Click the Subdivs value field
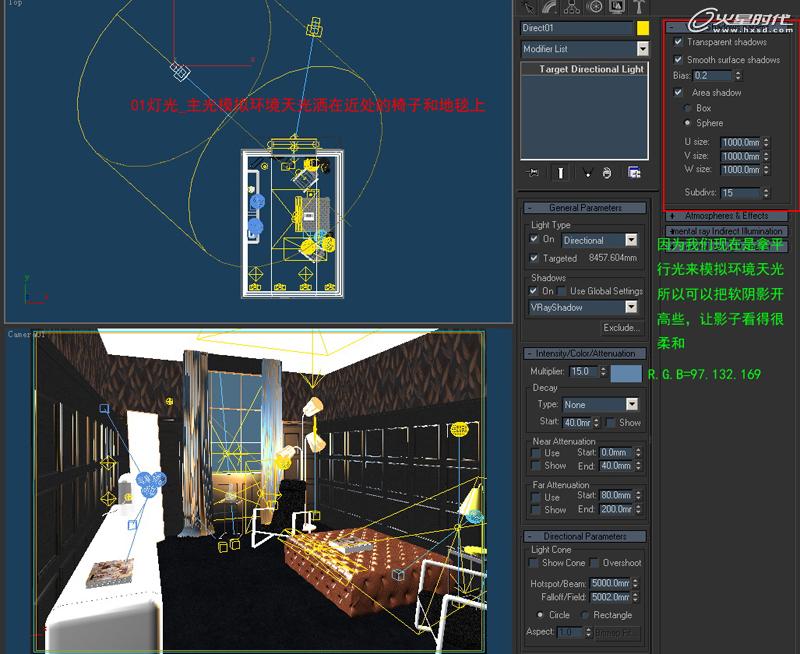800x654 pixels. point(740,193)
